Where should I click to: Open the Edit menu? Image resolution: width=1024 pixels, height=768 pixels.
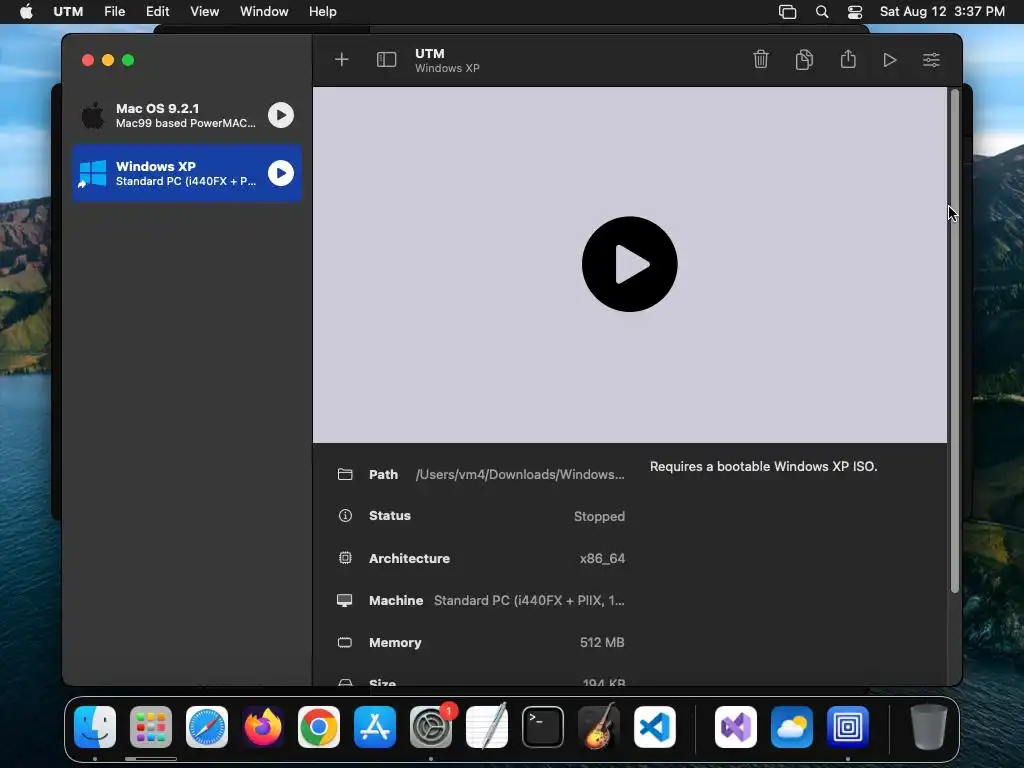[x=157, y=12]
